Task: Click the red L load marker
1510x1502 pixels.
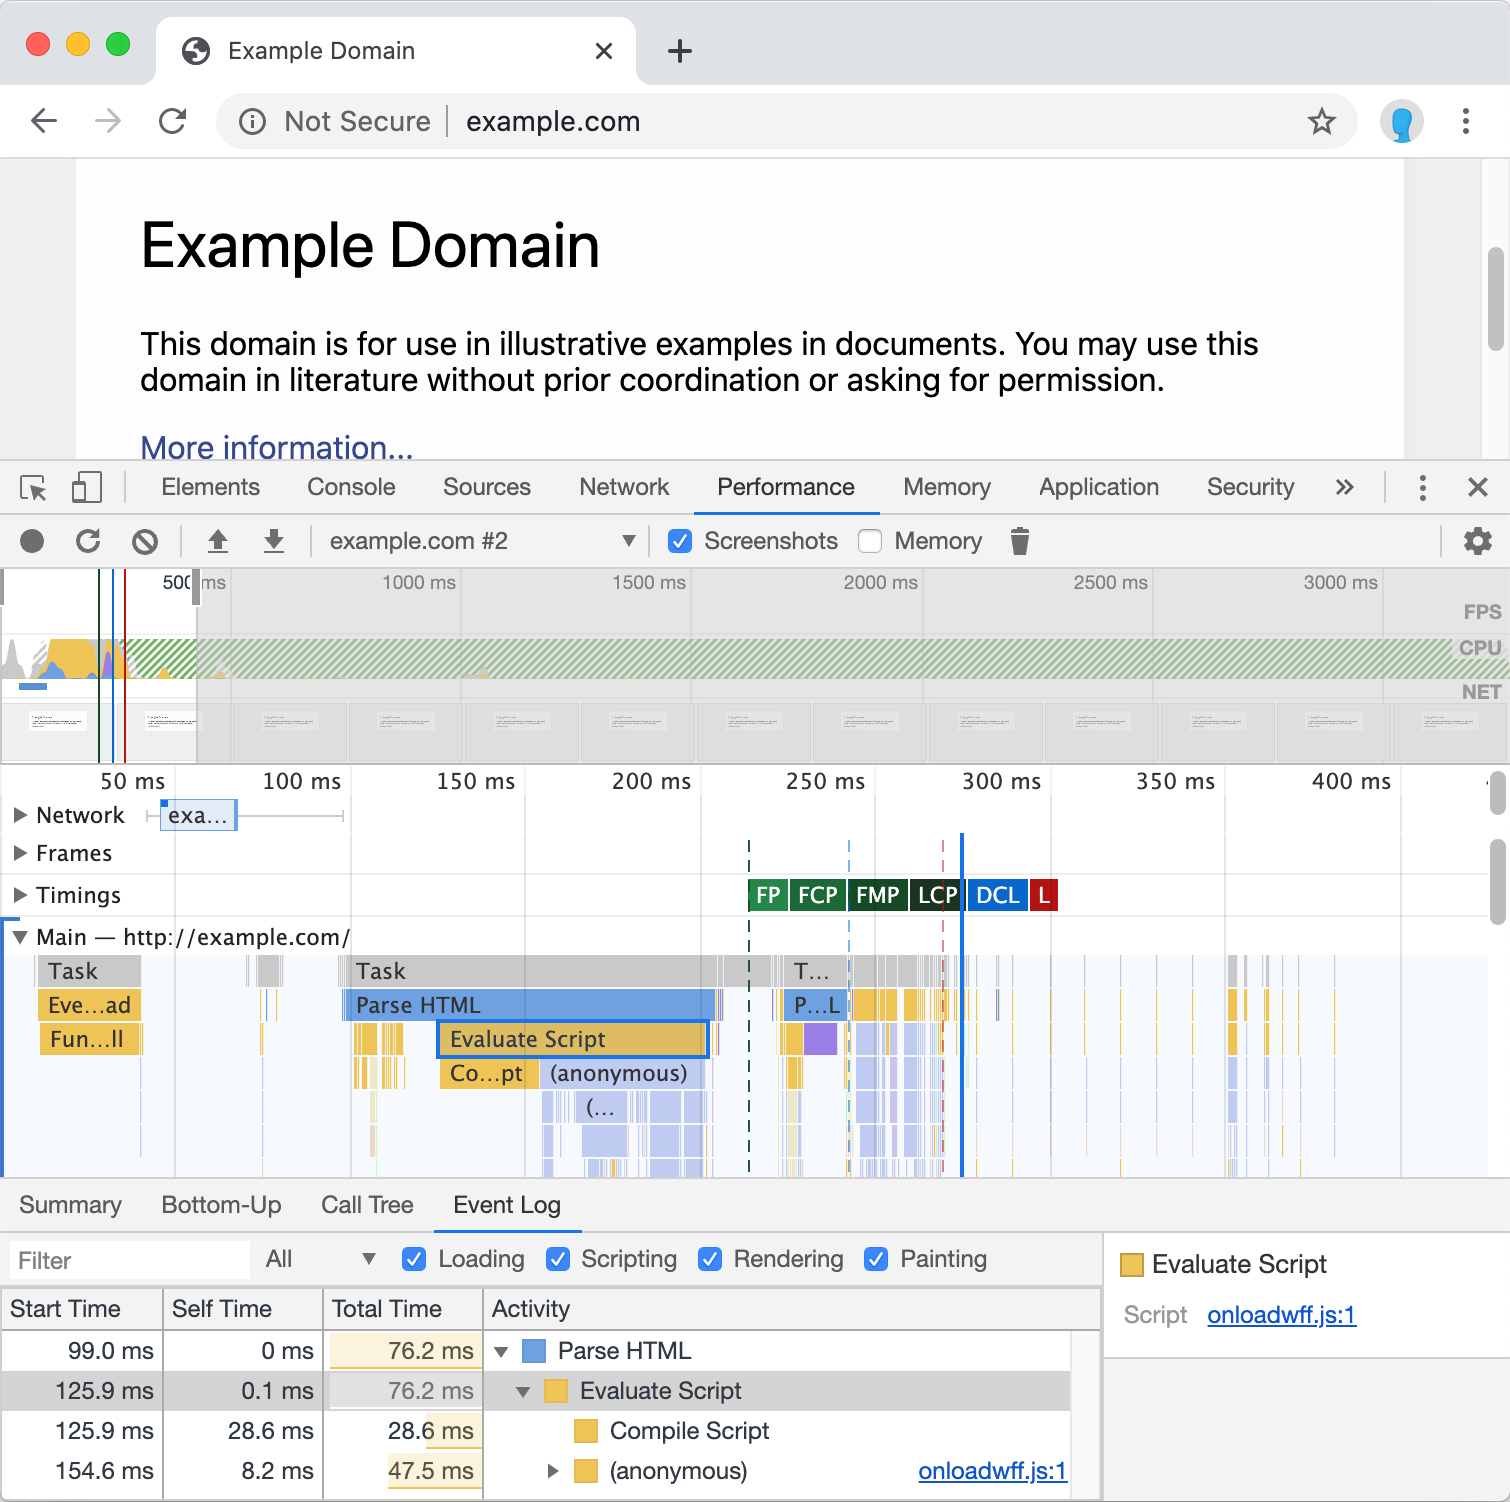Action: click(1043, 895)
